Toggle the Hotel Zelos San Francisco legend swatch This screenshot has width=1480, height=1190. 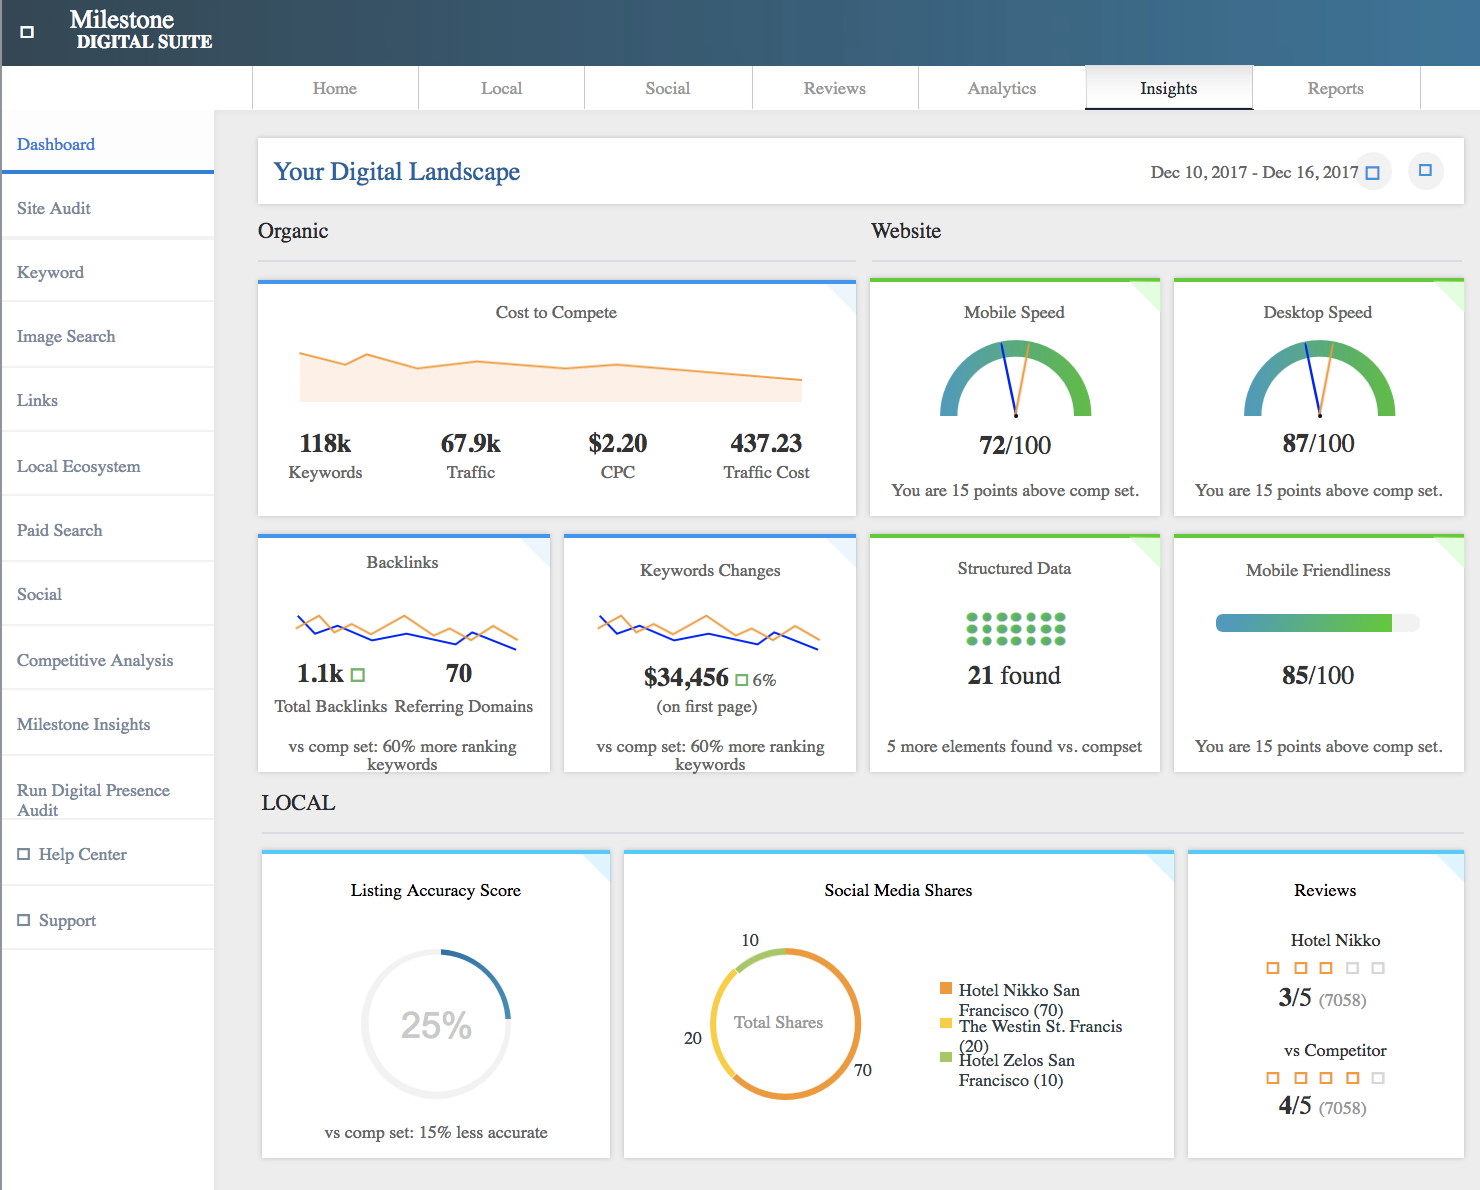(x=945, y=1057)
